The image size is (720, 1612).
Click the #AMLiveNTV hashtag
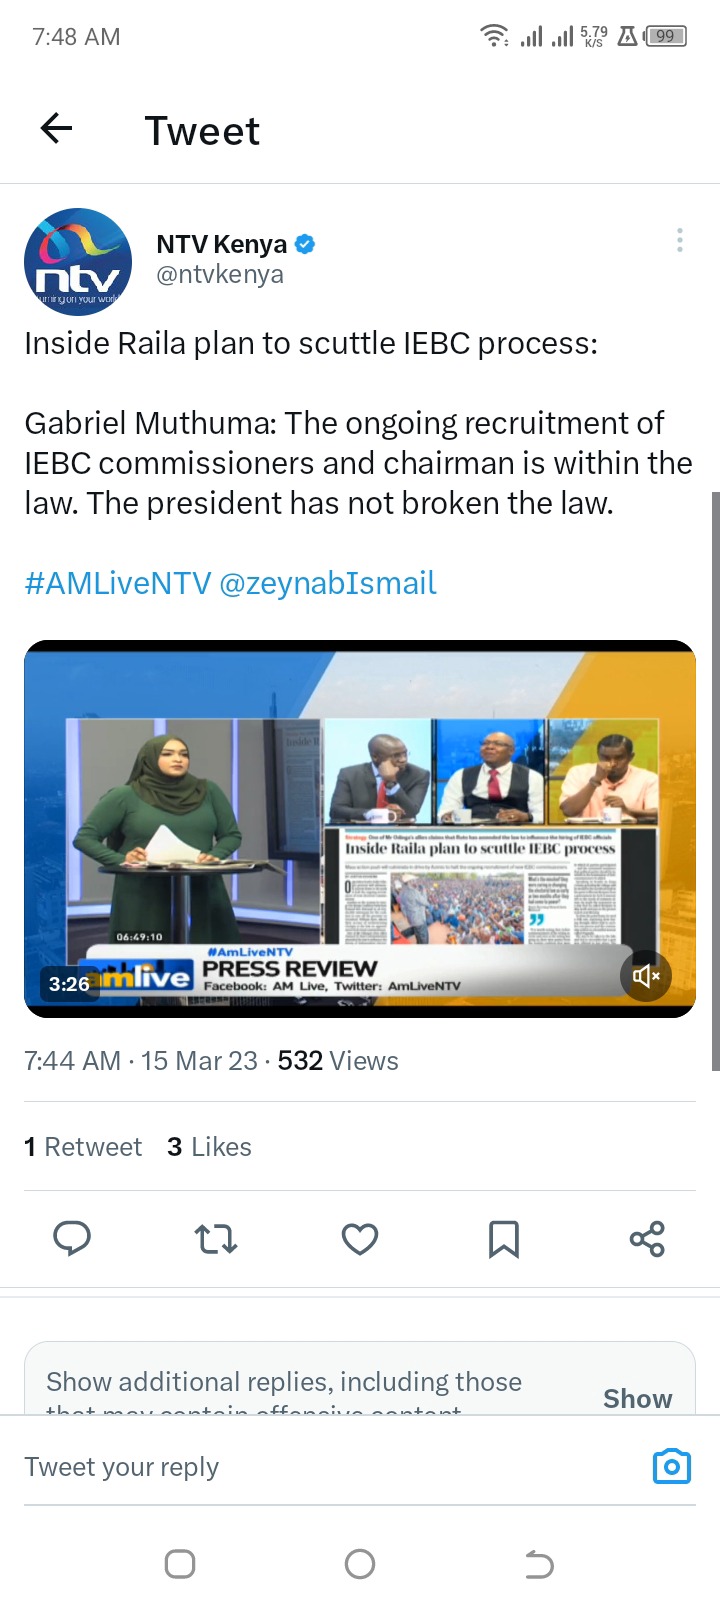(x=118, y=583)
